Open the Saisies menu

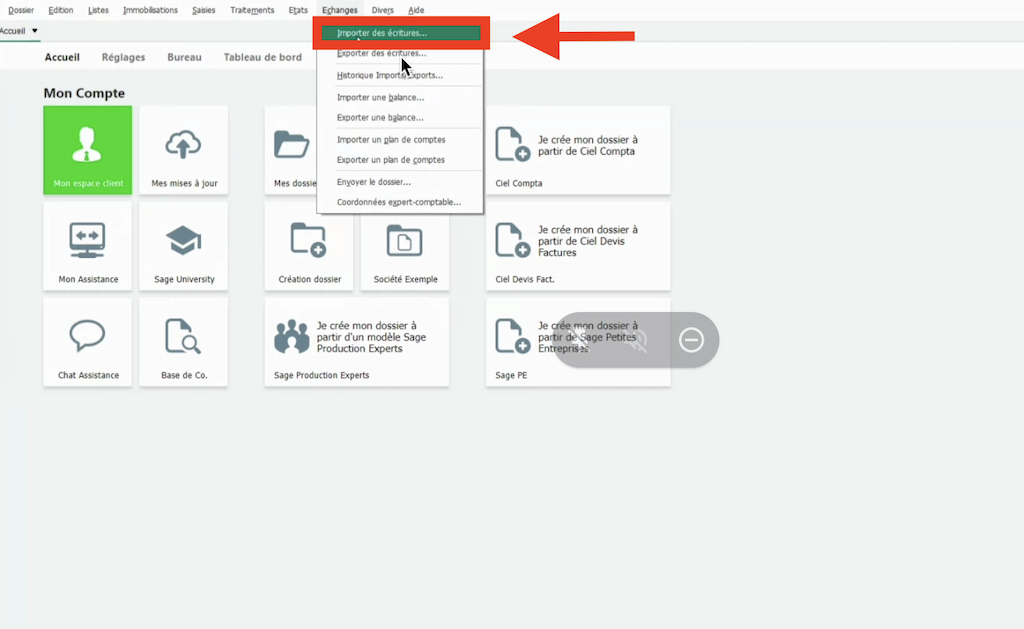[204, 10]
